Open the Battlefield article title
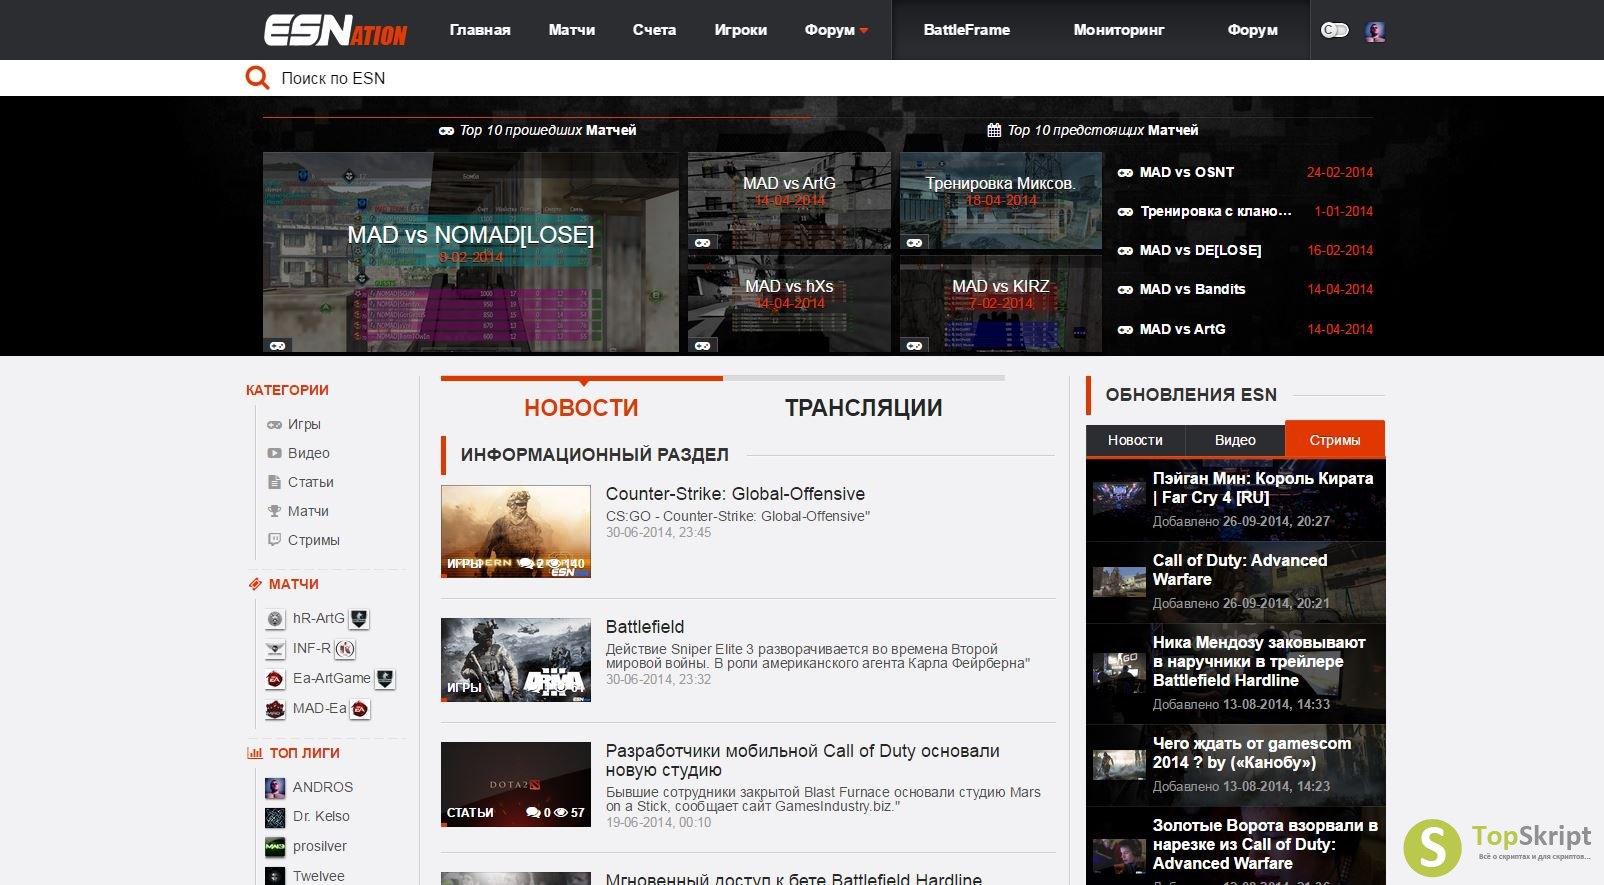 645,627
